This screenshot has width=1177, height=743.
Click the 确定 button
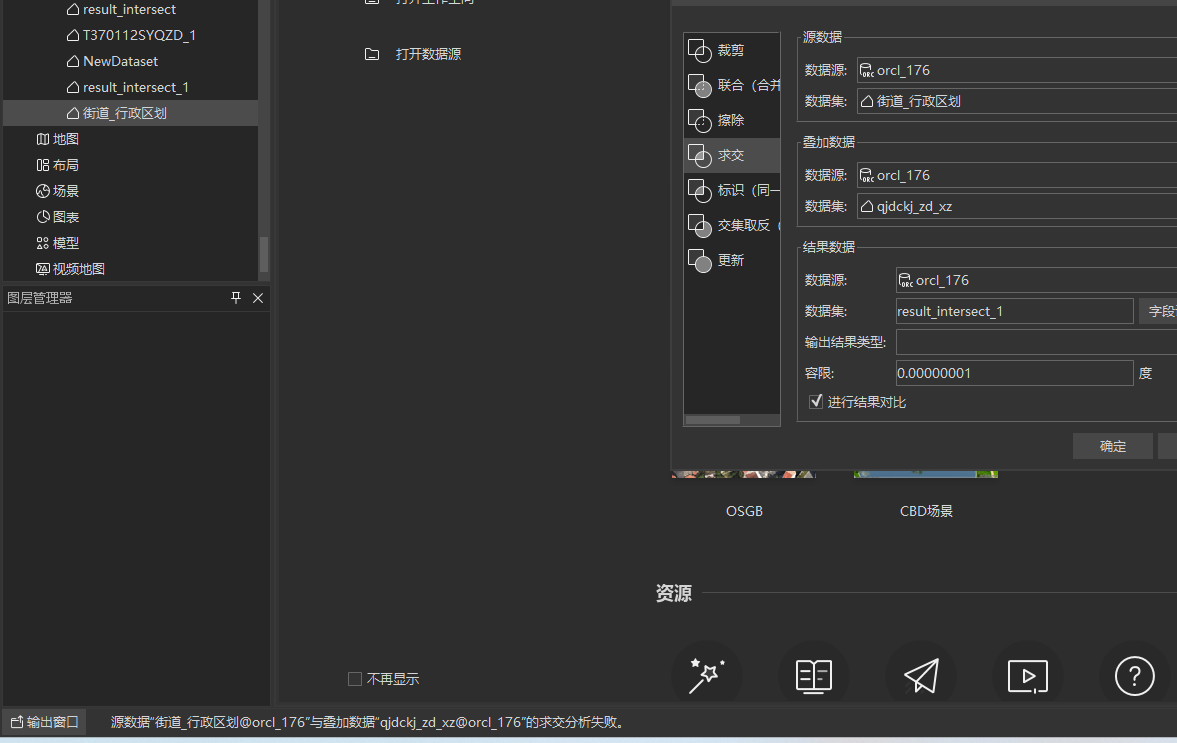click(x=1112, y=446)
